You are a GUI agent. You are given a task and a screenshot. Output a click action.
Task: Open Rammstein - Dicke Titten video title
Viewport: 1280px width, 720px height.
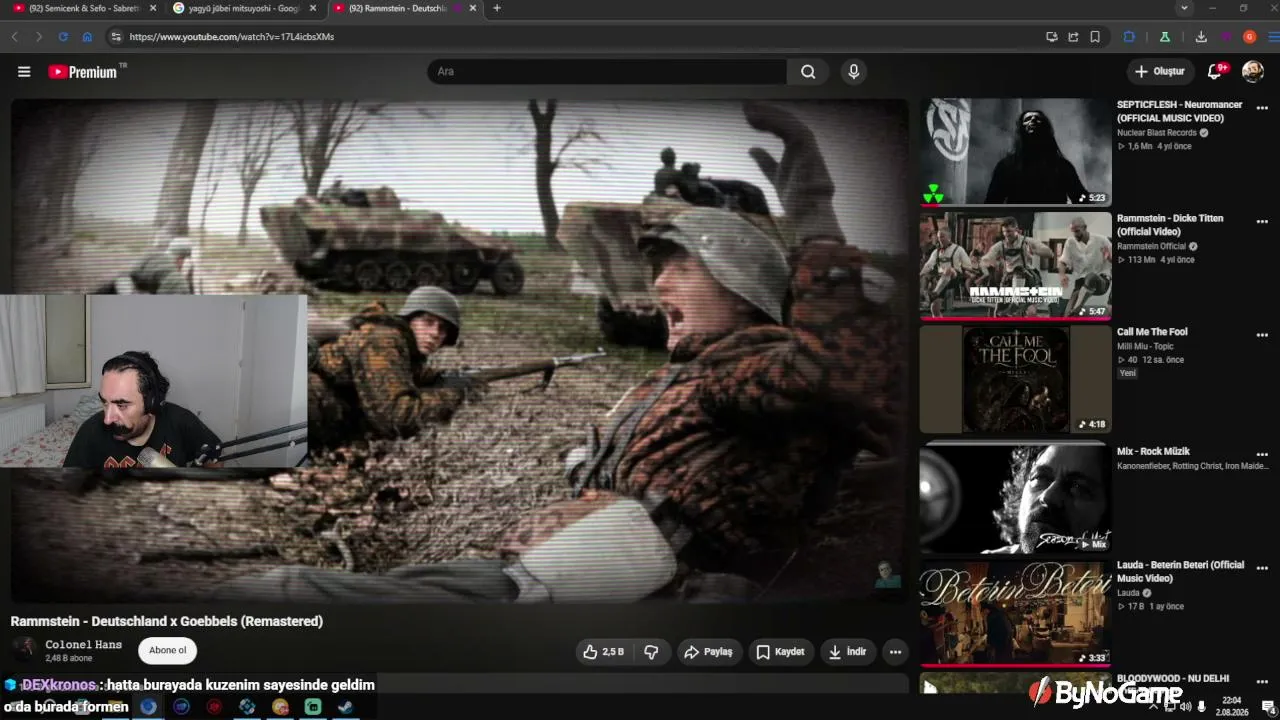[x=1172, y=225]
